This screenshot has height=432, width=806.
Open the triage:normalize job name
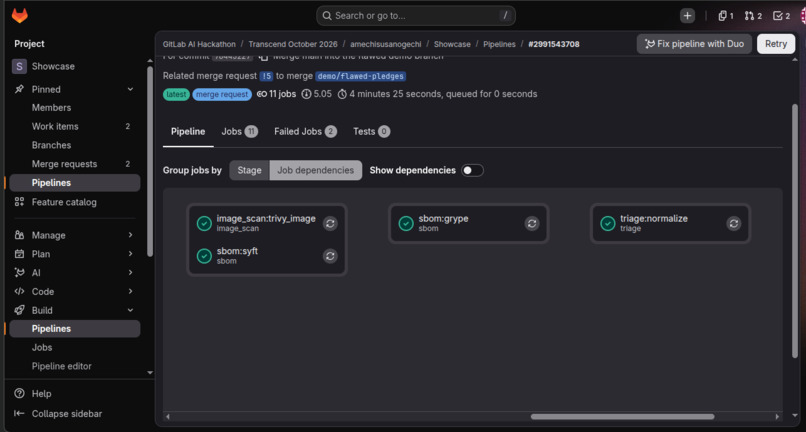pyautogui.click(x=654, y=219)
